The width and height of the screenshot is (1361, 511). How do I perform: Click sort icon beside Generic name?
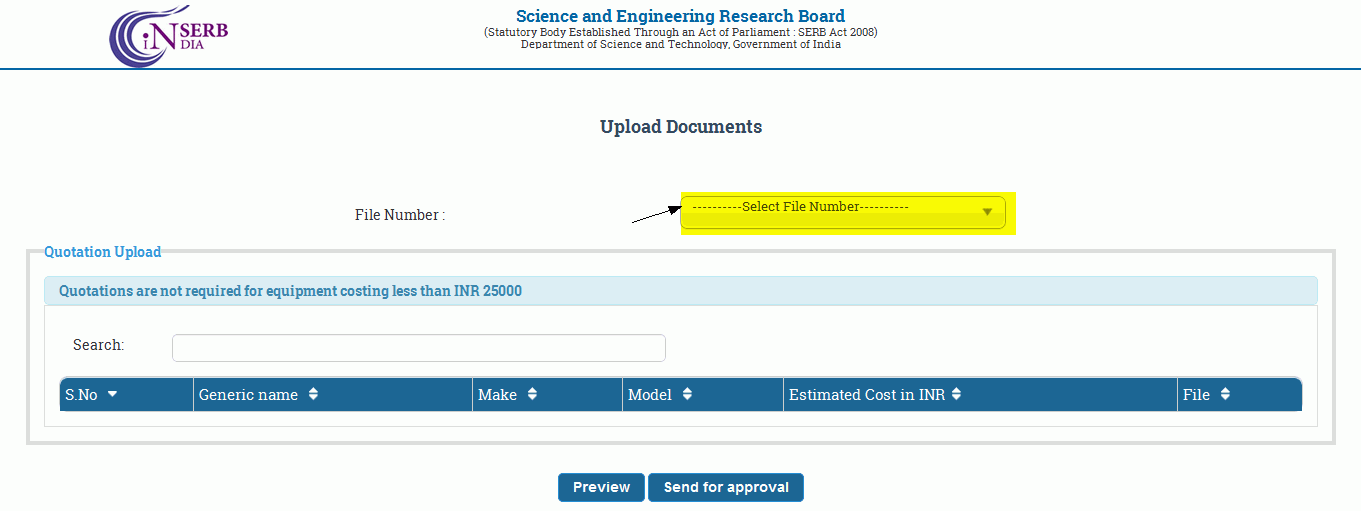click(x=313, y=395)
